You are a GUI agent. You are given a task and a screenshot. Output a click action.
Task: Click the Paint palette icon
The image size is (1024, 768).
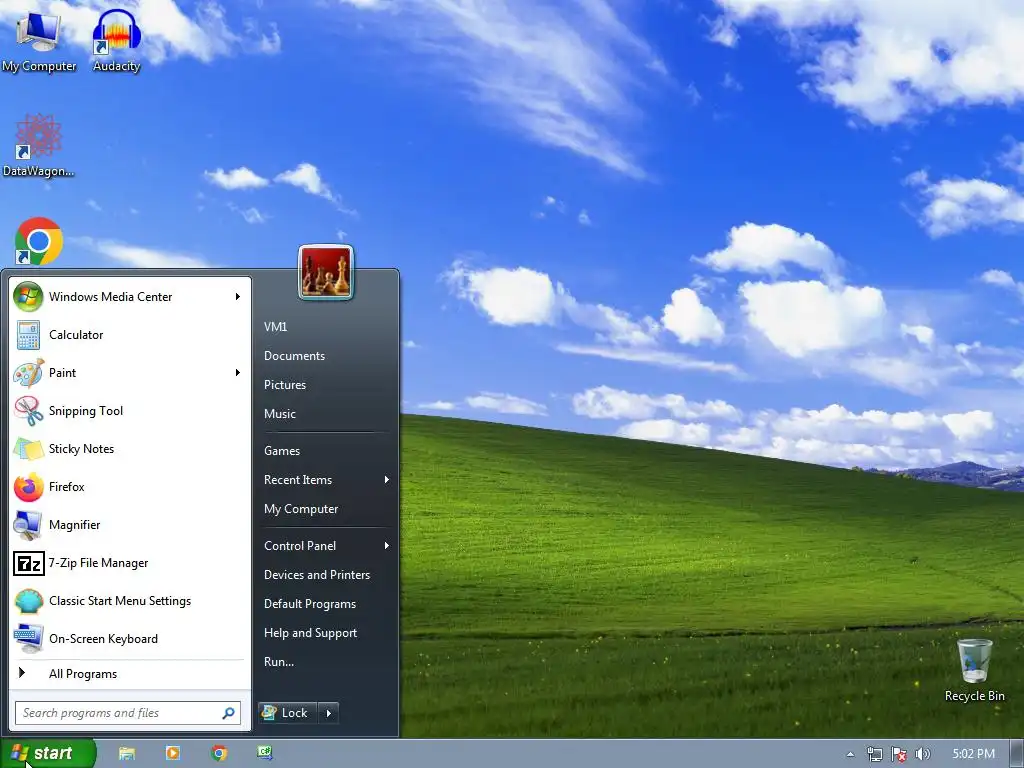pyautogui.click(x=28, y=373)
